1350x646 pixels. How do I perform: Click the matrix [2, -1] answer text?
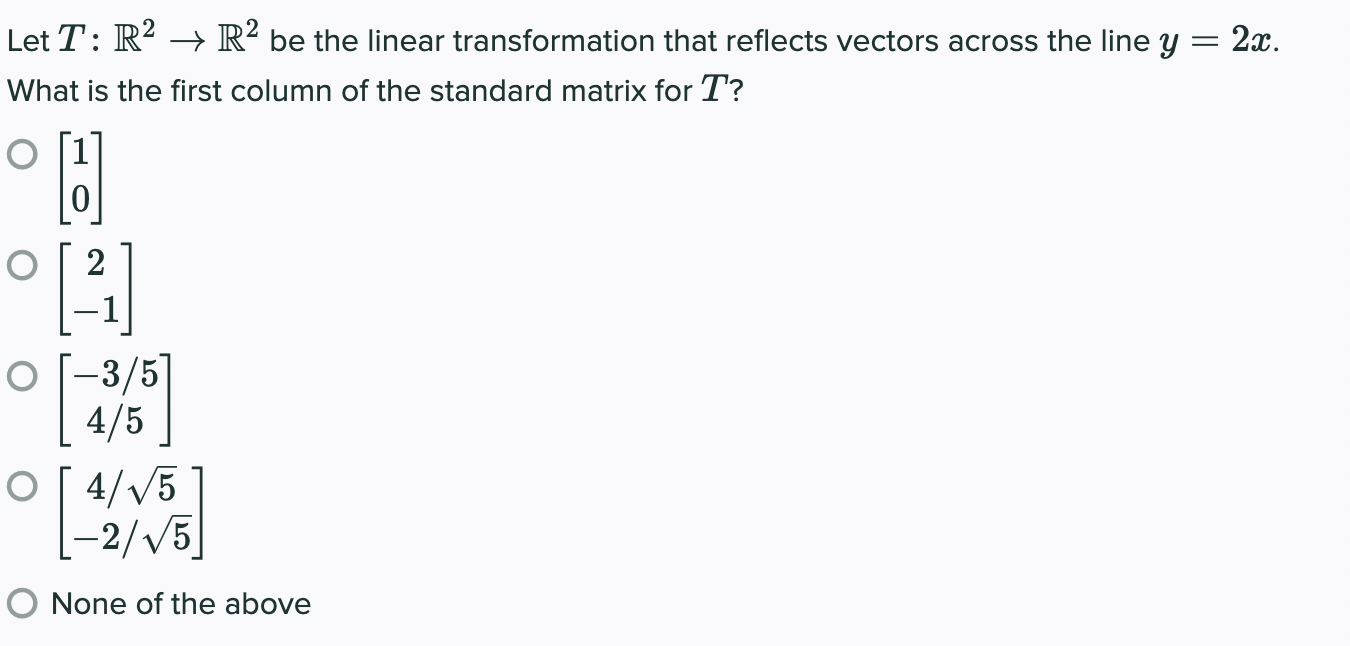(x=95, y=287)
